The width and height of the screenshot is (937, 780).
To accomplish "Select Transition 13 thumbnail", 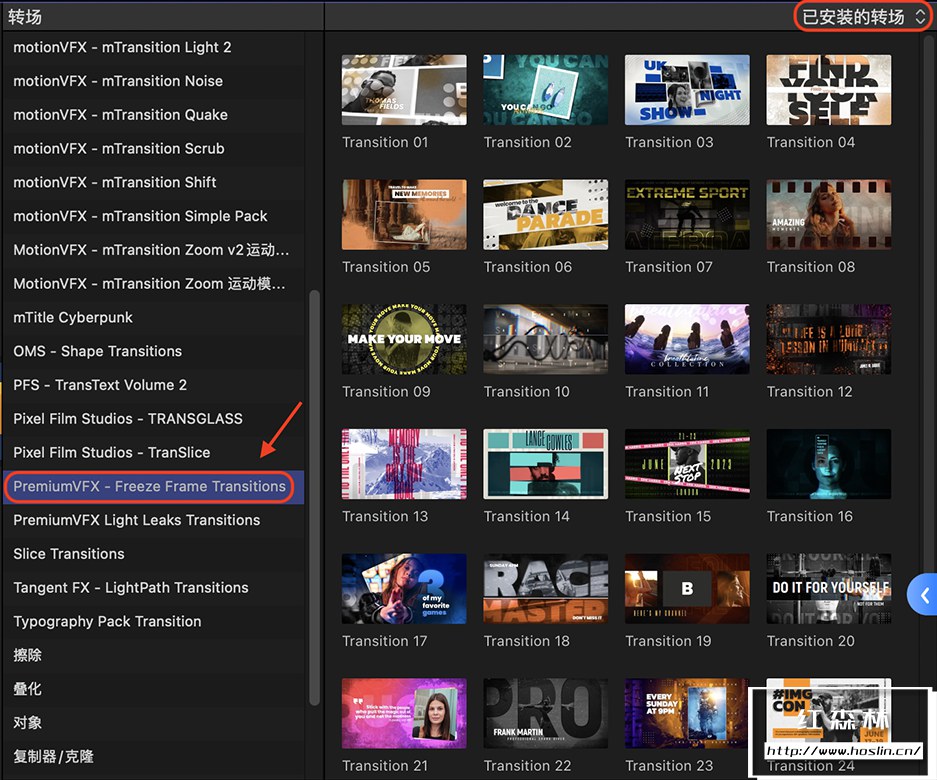I will [x=404, y=464].
